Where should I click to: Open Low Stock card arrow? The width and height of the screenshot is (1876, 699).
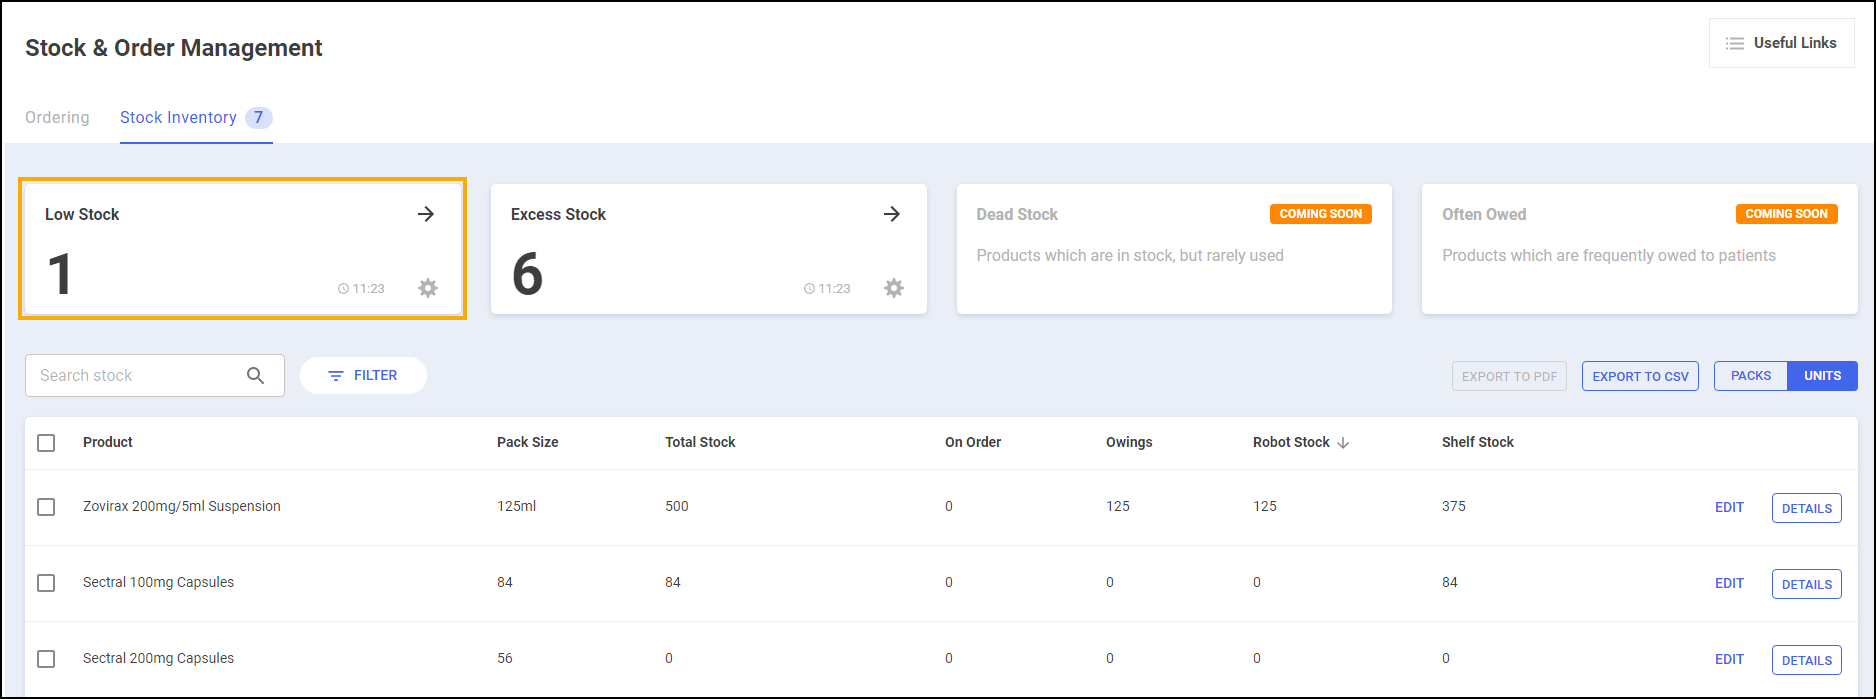pyautogui.click(x=426, y=214)
